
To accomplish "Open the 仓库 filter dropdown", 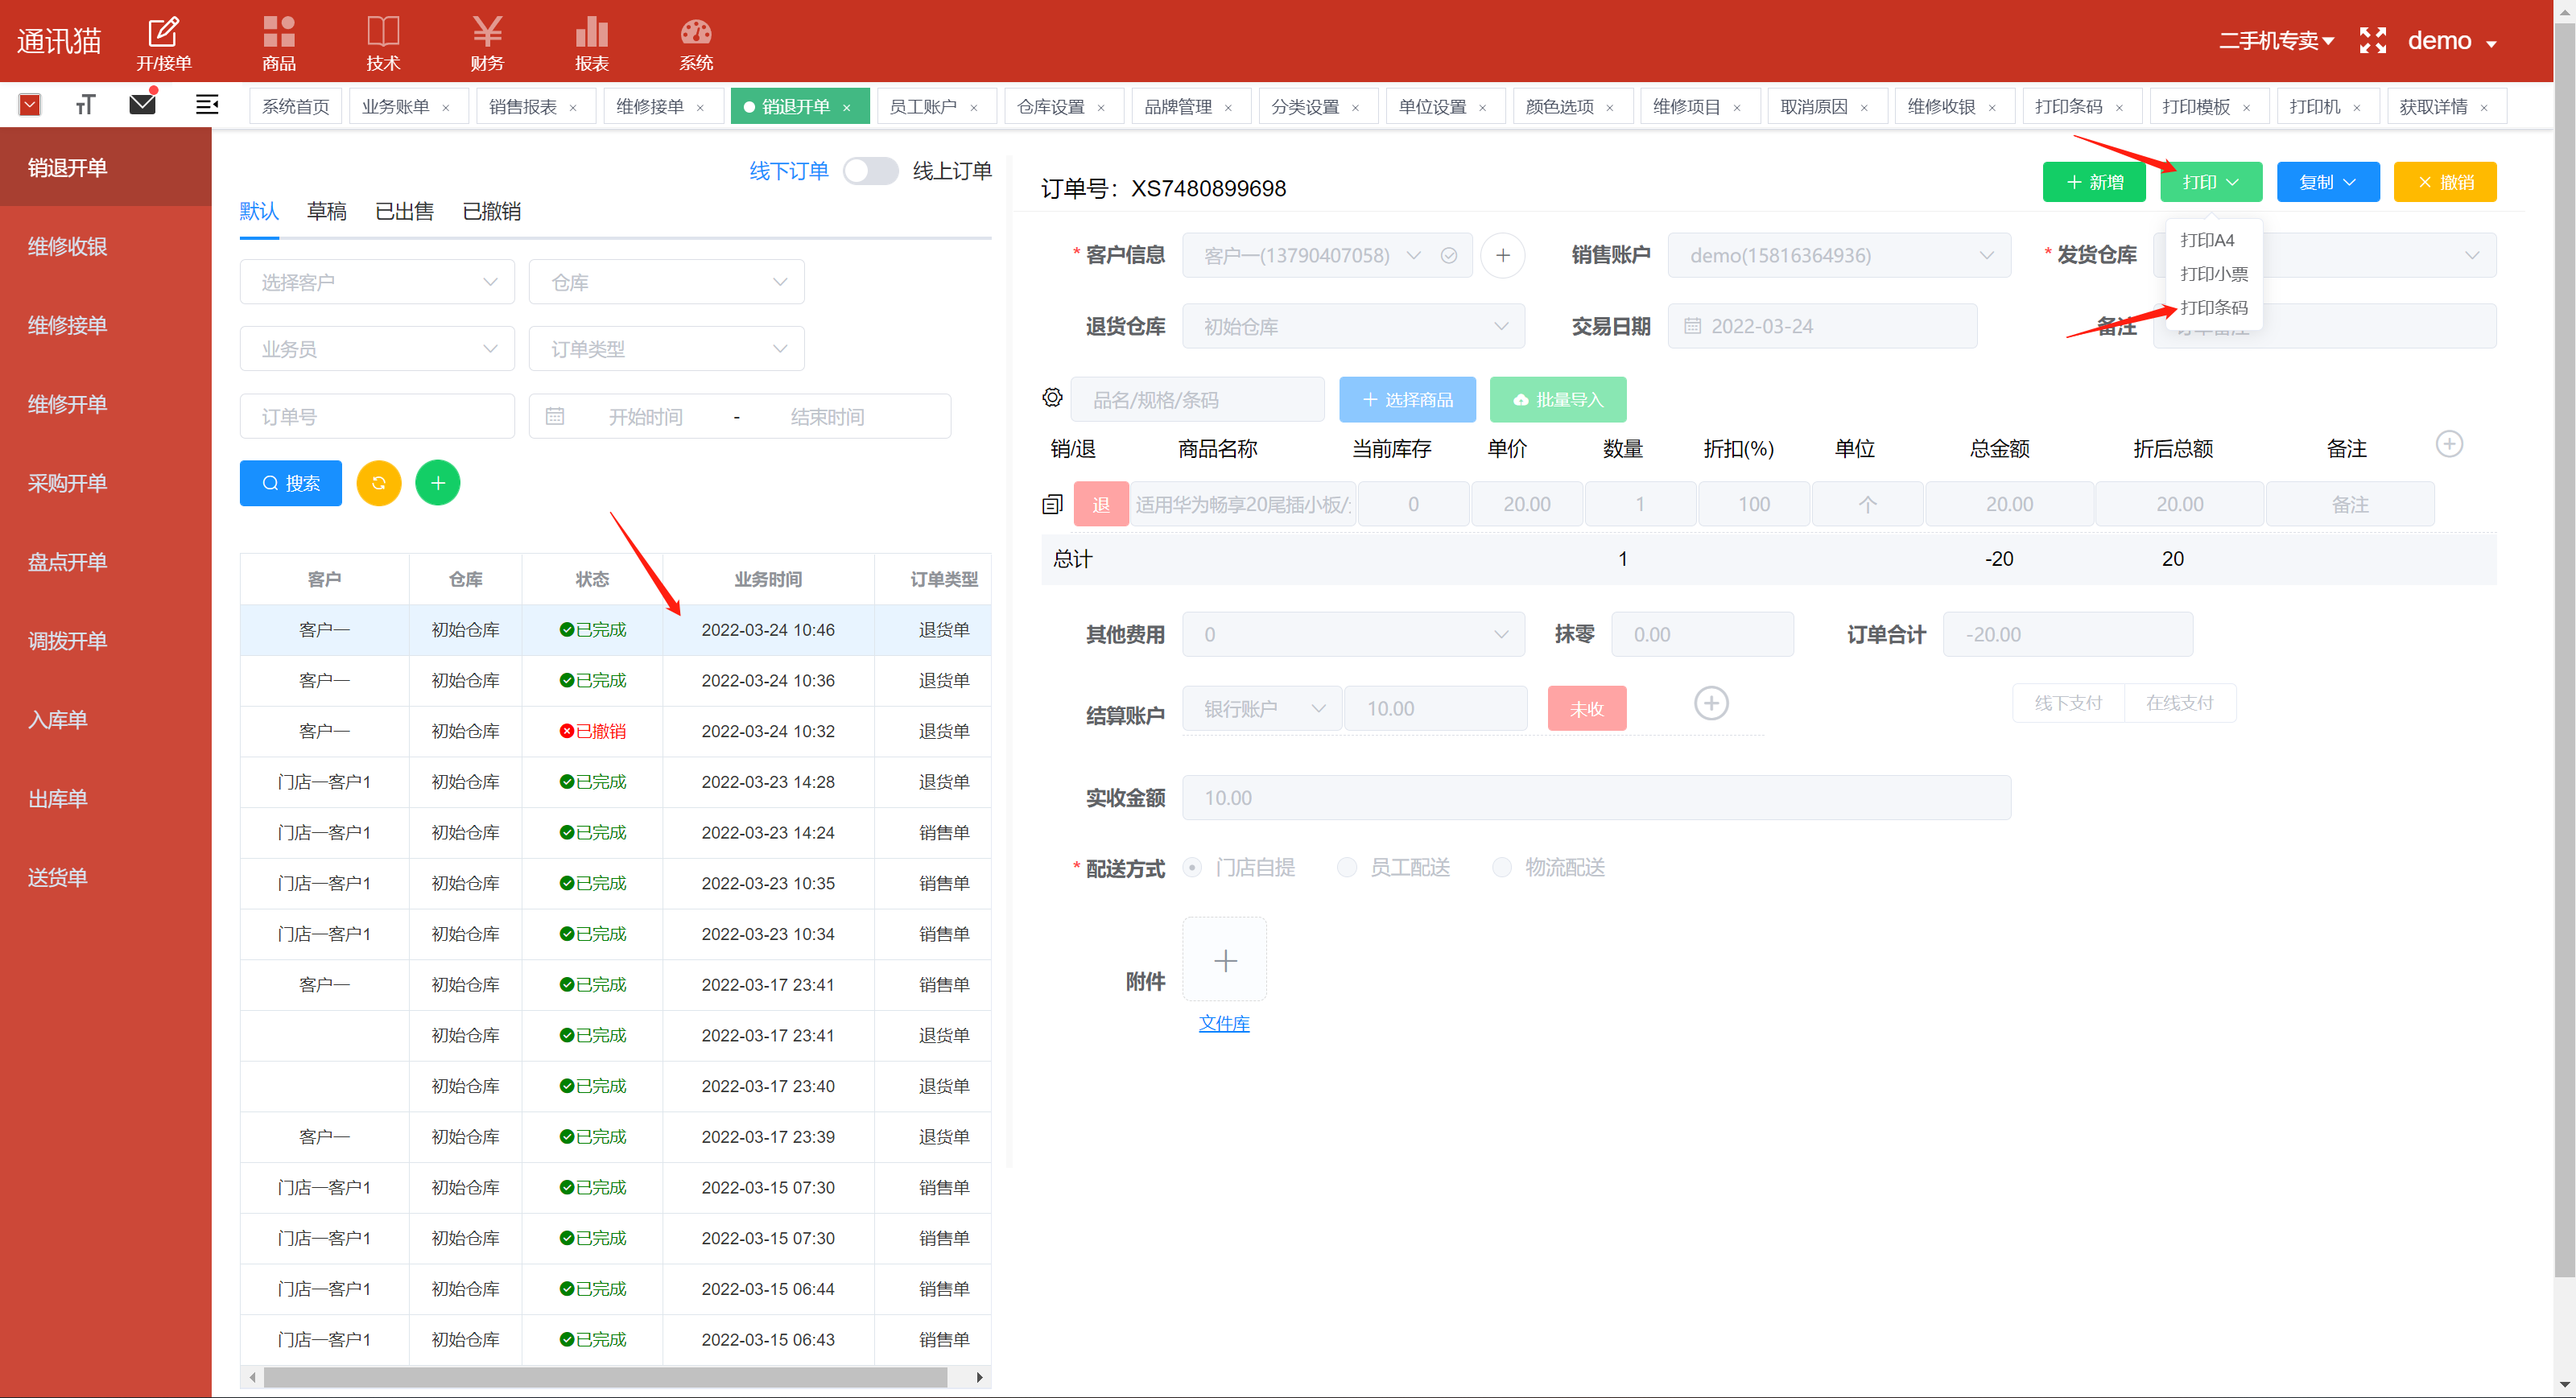I will coord(666,282).
